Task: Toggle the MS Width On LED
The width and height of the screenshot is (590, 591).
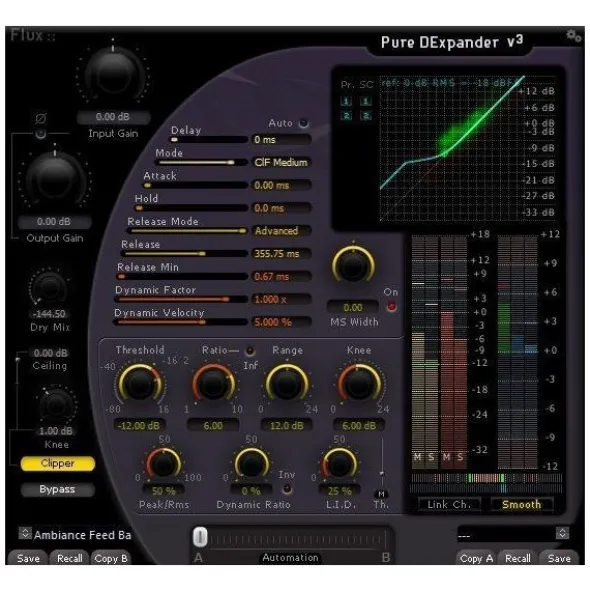Action: (391, 307)
